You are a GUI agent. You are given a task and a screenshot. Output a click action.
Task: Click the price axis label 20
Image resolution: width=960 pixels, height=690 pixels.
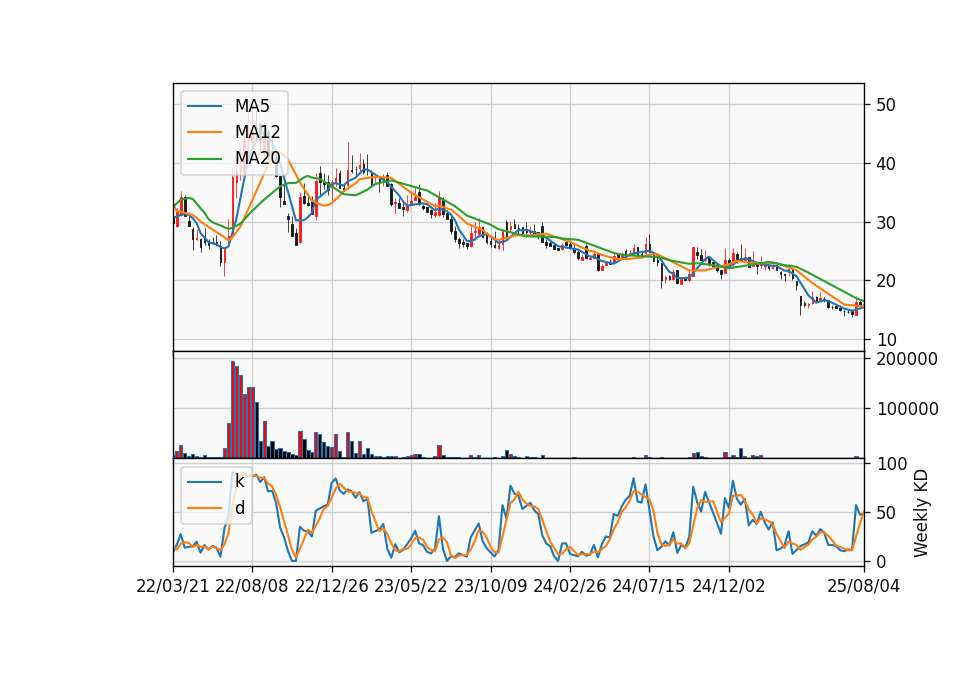click(x=886, y=281)
